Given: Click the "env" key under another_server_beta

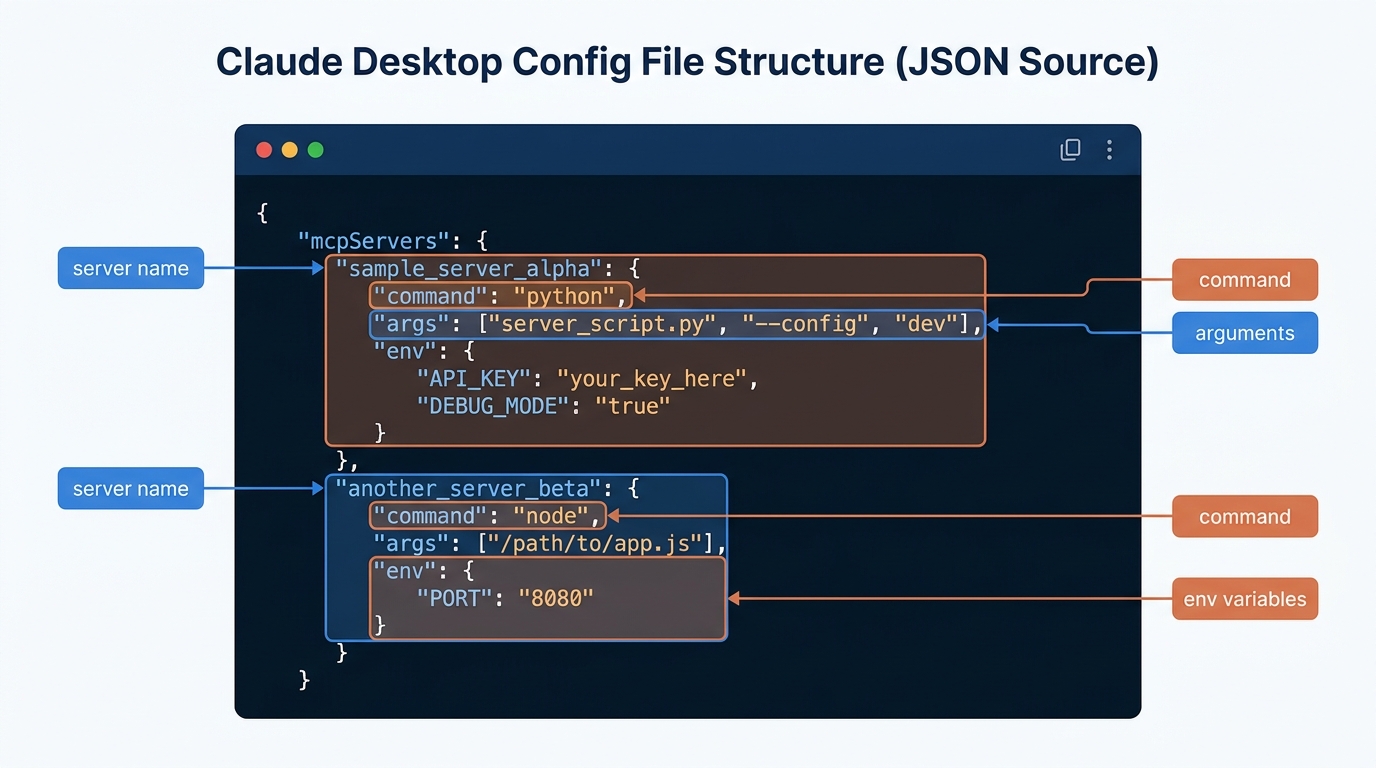Looking at the screenshot, I should click(x=405, y=571).
